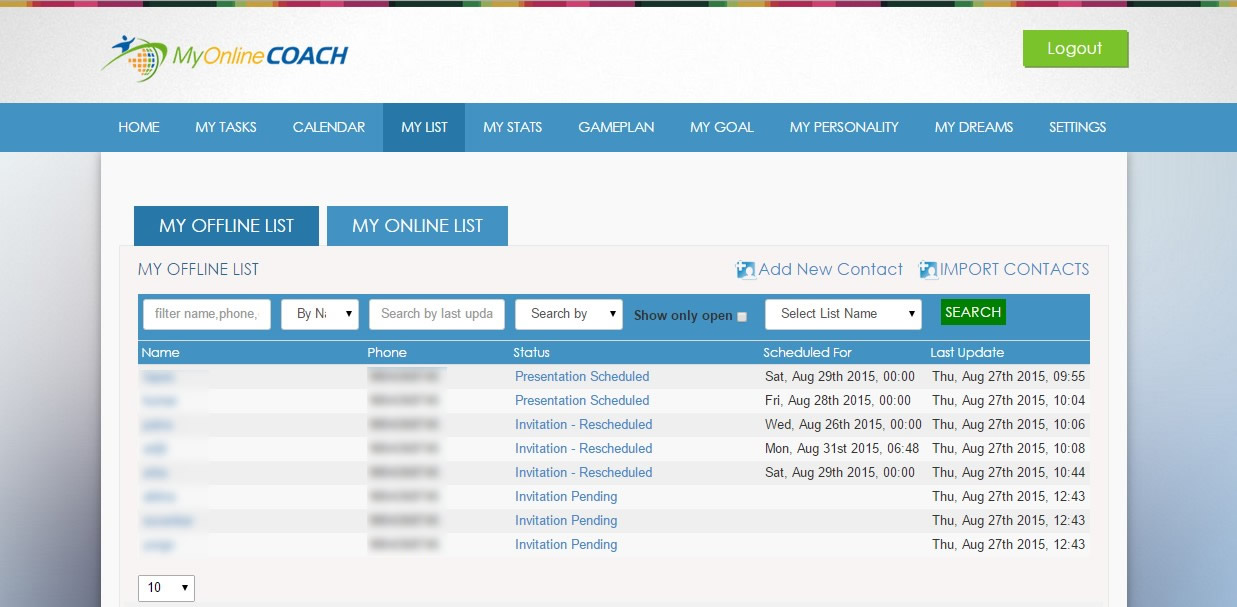Click the Last Update column header
This screenshot has width=1237, height=607.
tap(967, 353)
